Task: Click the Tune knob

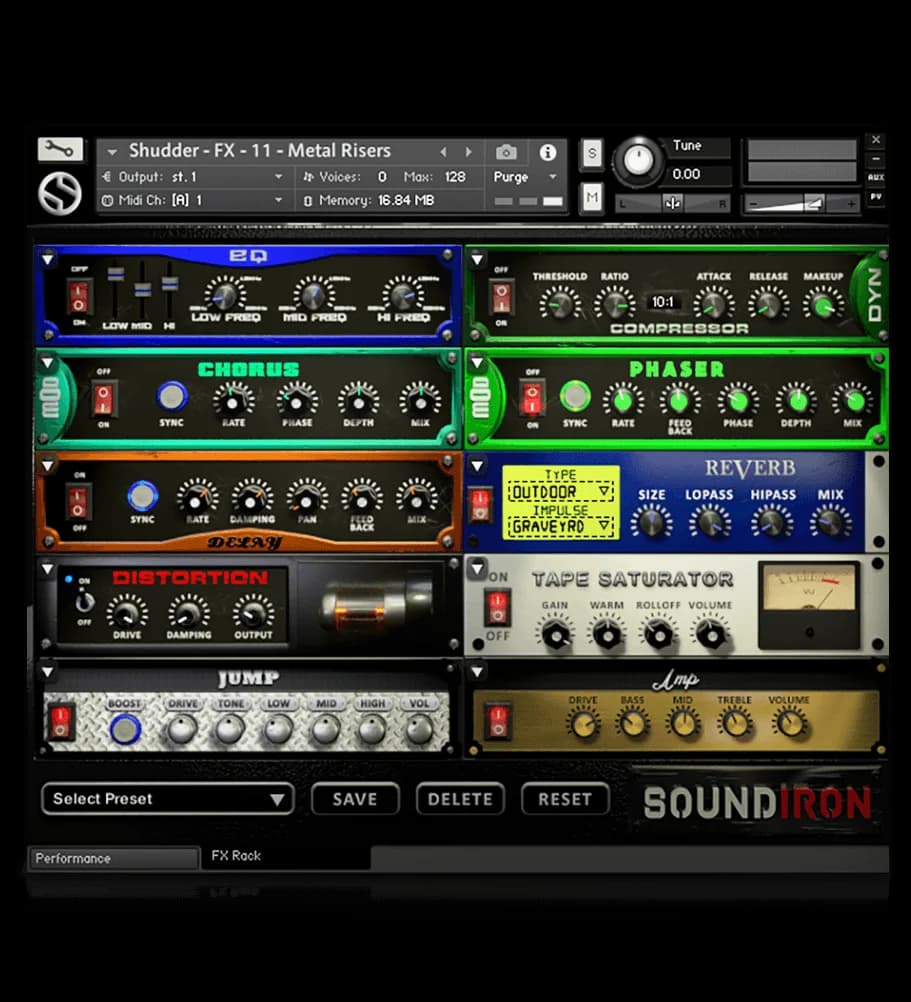Action: tap(638, 159)
